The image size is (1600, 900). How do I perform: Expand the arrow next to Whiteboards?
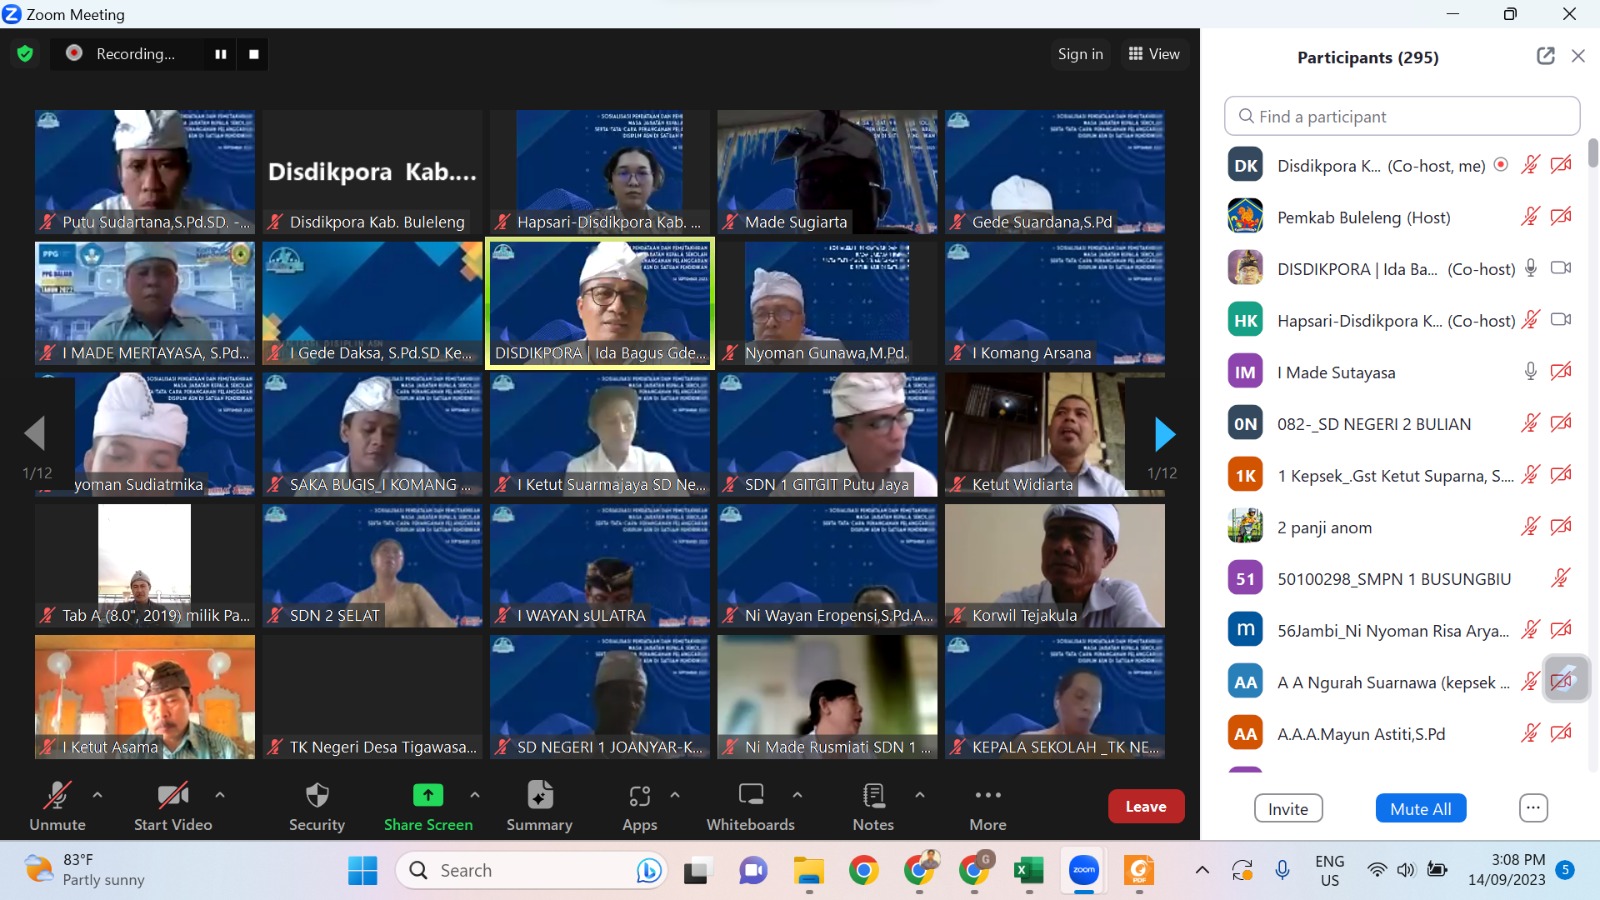797,795
